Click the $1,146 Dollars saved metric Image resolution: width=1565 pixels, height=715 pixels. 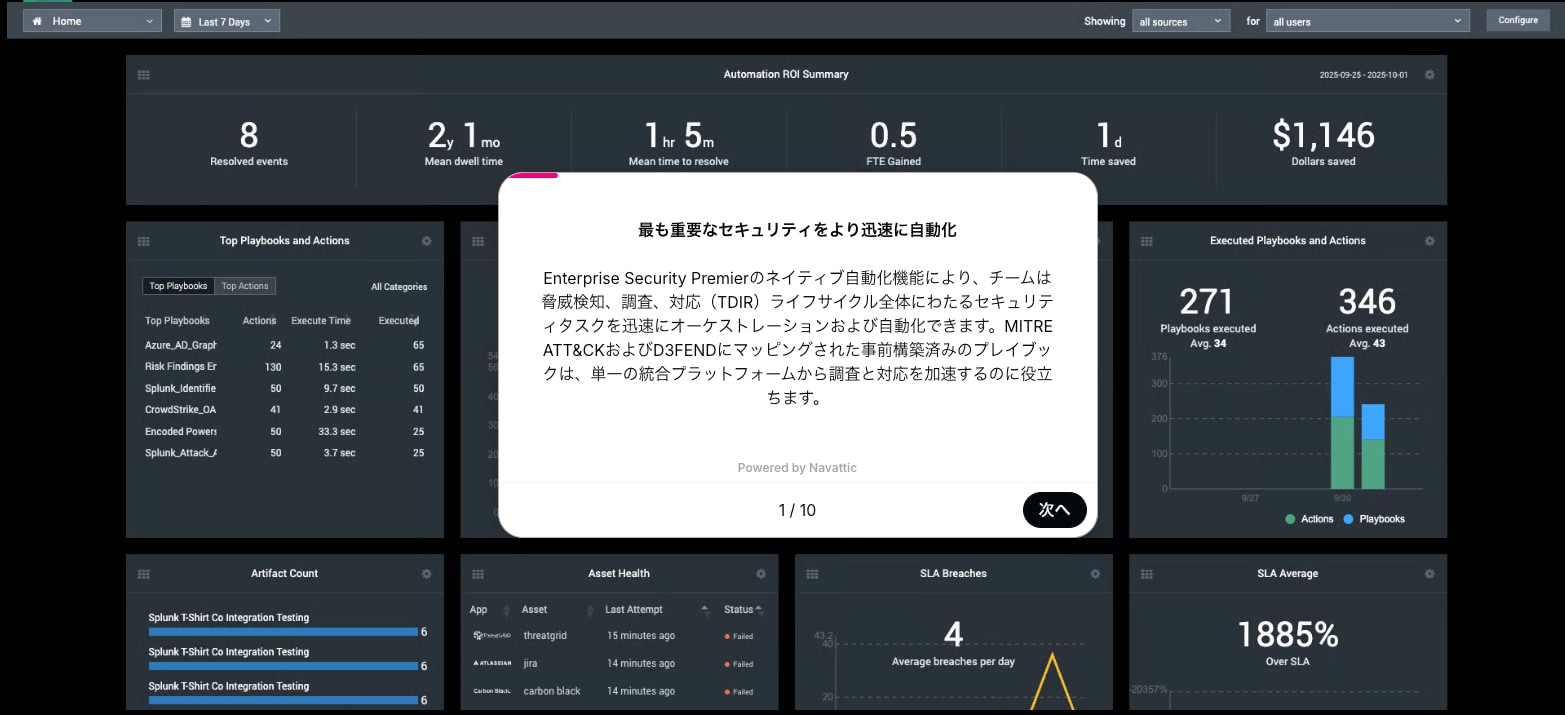click(1323, 144)
